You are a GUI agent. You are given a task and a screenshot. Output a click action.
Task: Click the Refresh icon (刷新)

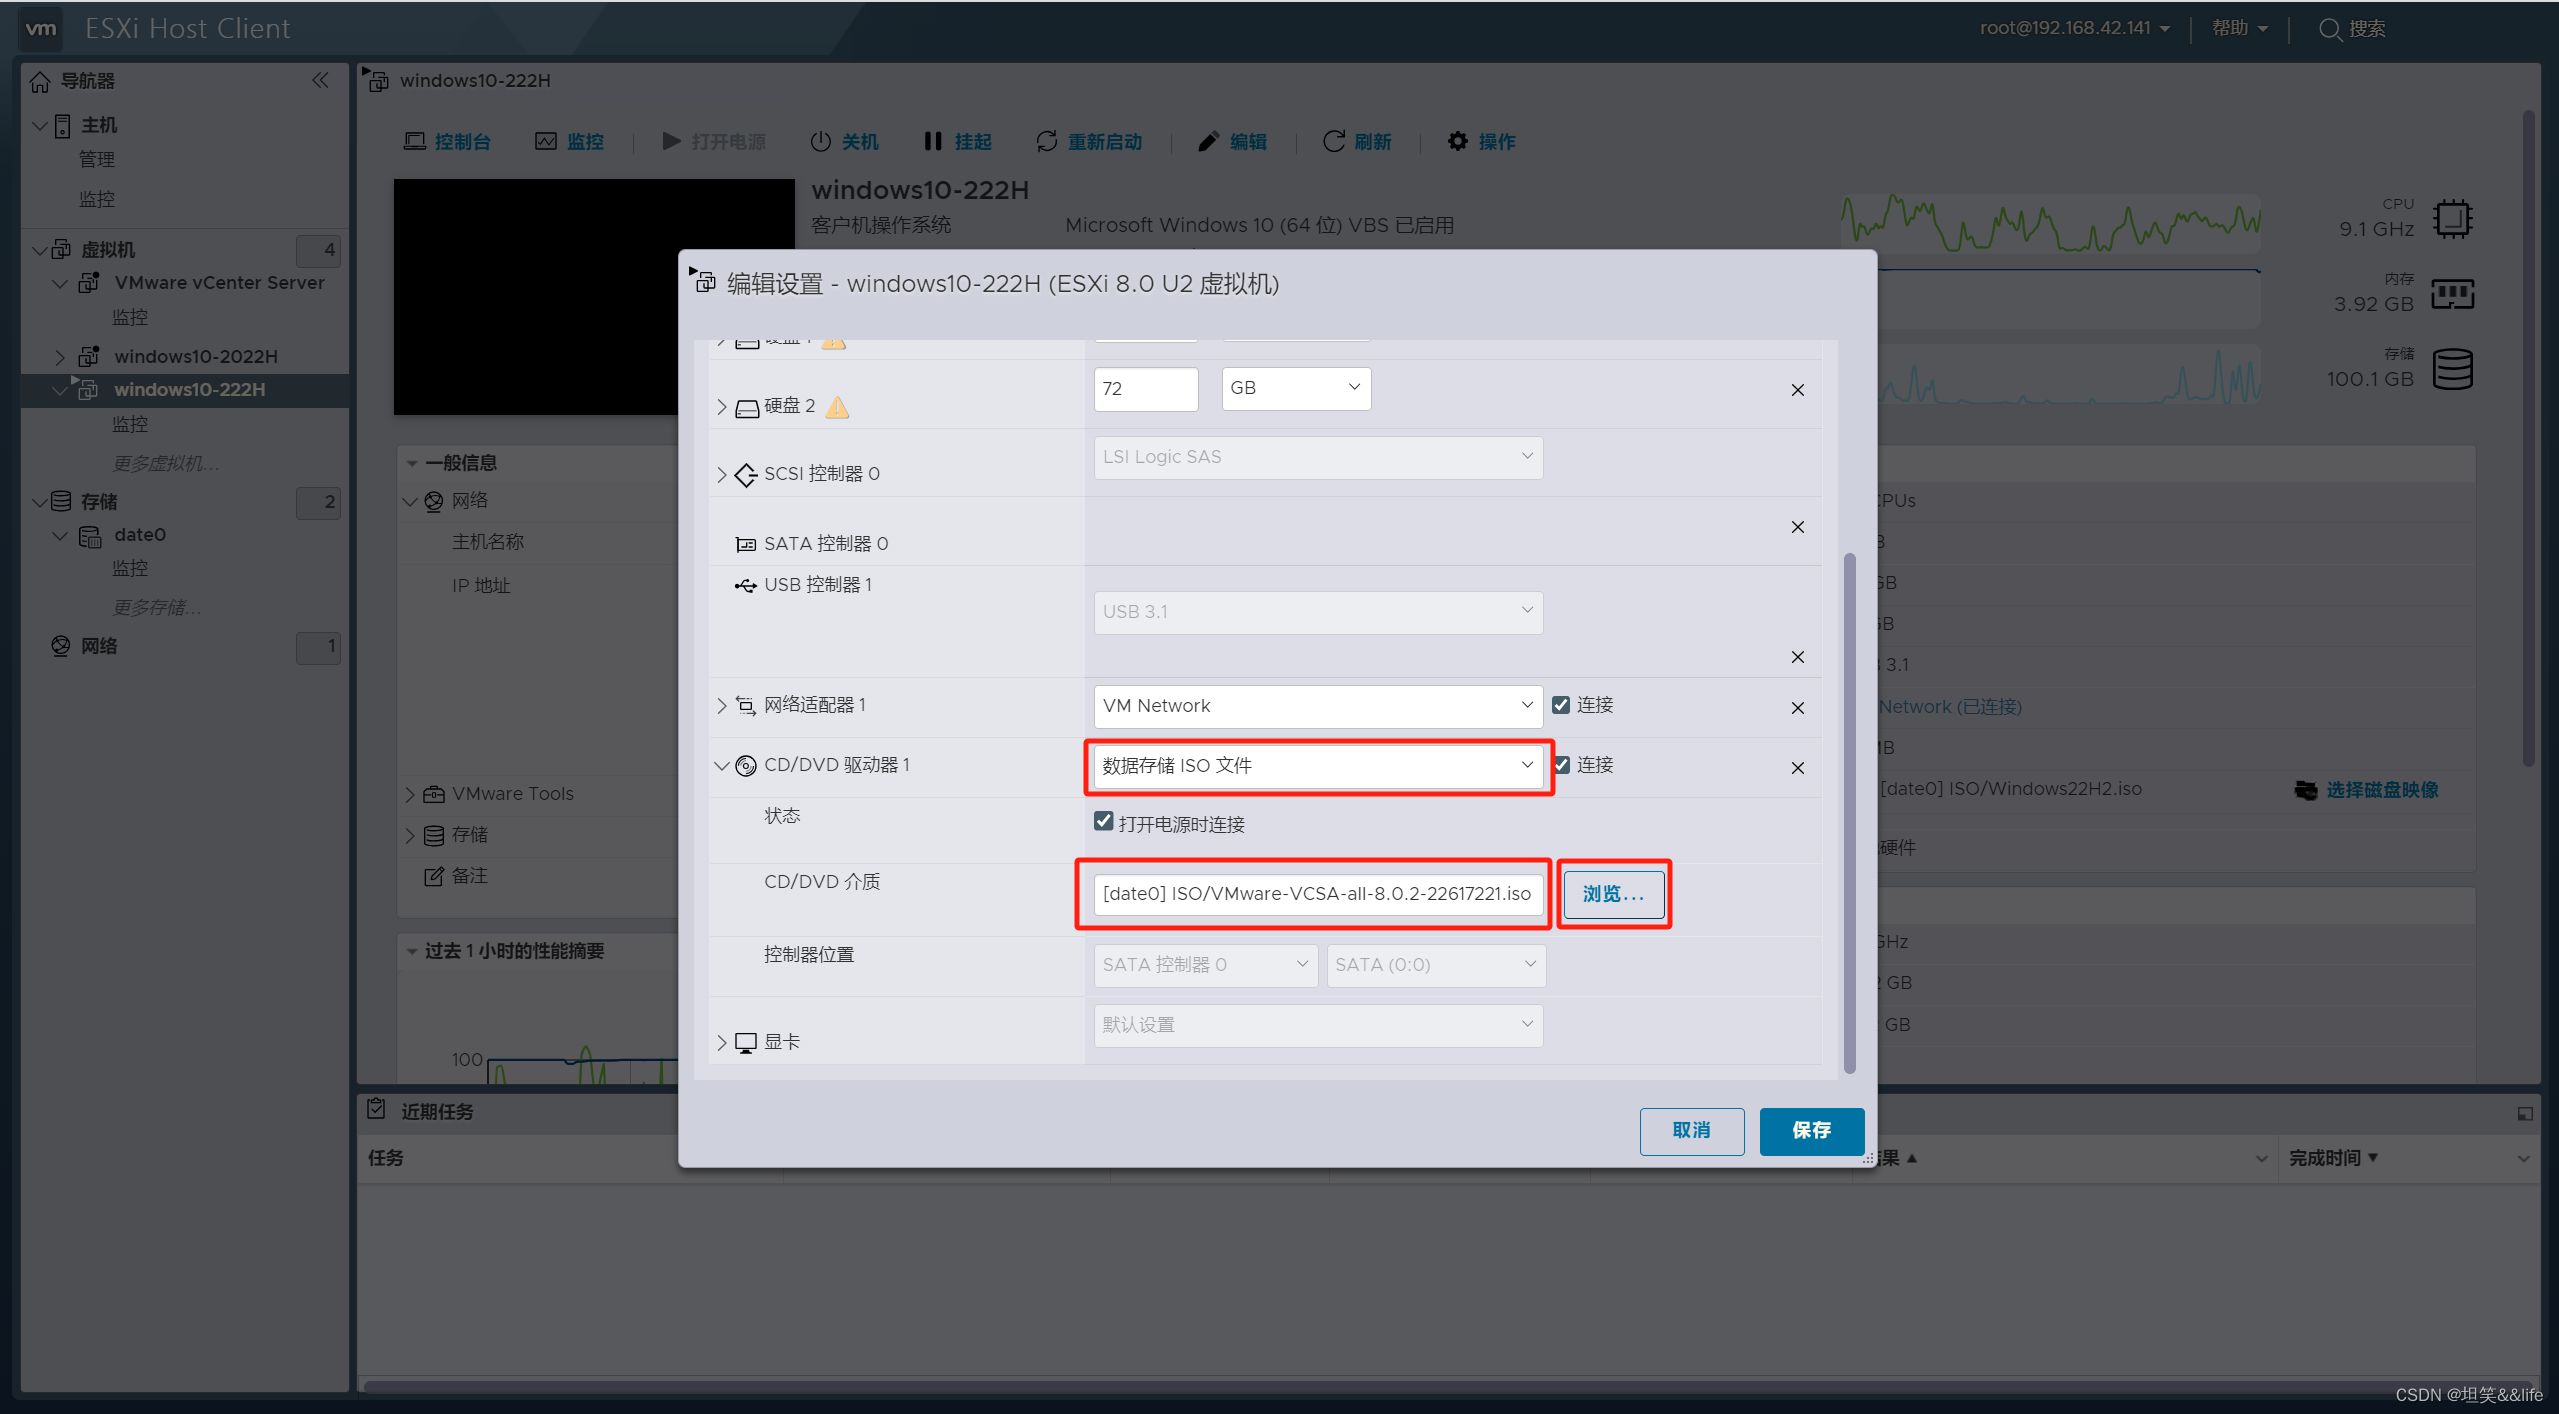(x=1333, y=141)
